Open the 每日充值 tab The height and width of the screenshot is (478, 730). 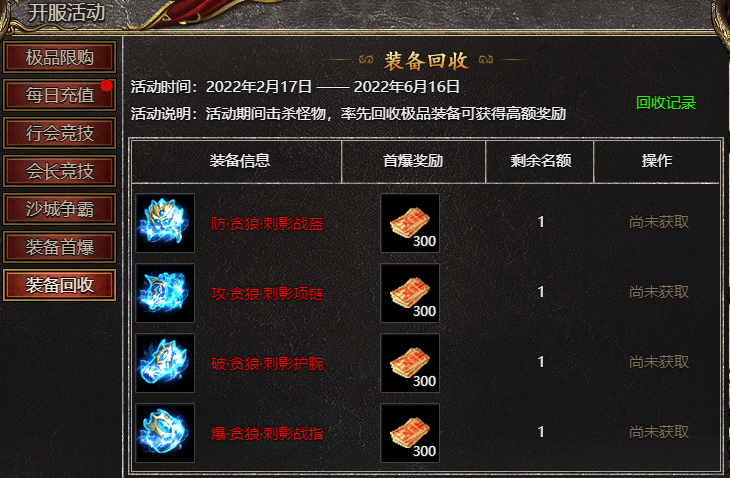[60, 95]
